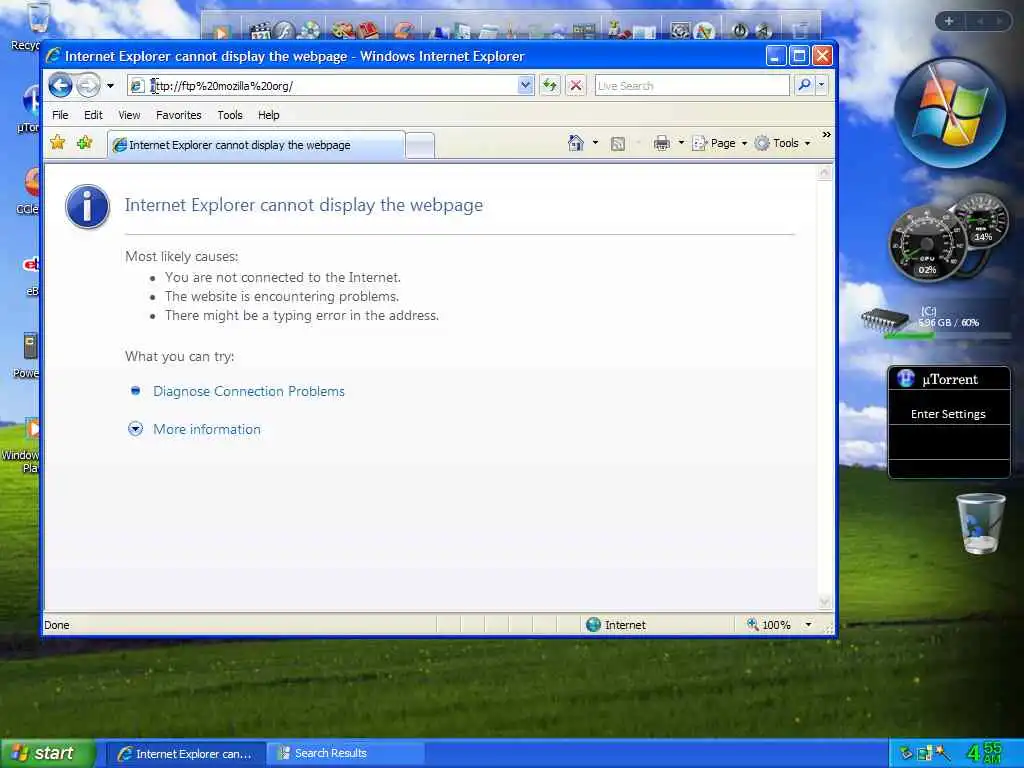The height and width of the screenshot is (768, 1024).
Task: Click the Diagnose Connection Problems link
Action: click(248, 391)
